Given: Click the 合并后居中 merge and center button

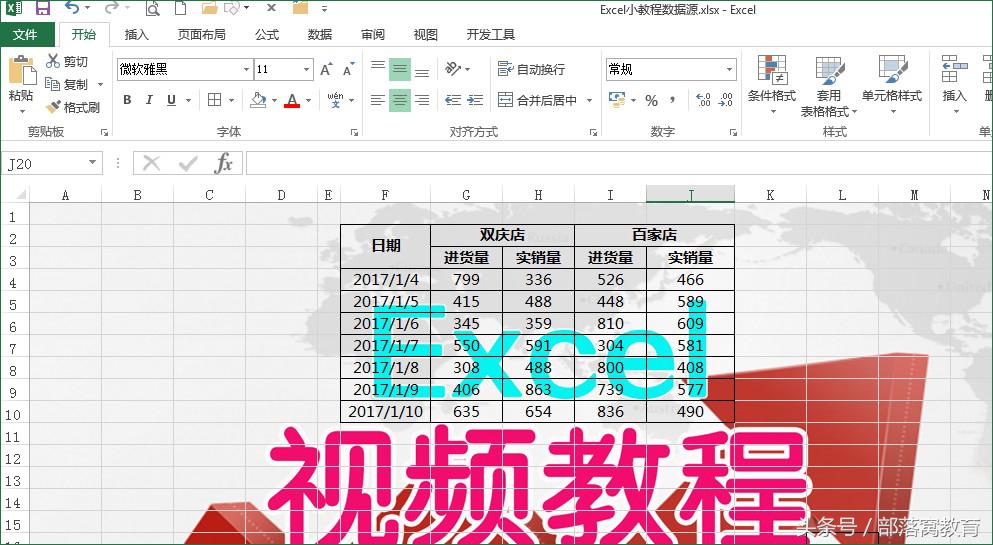Looking at the screenshot, I should click(538, 100).
